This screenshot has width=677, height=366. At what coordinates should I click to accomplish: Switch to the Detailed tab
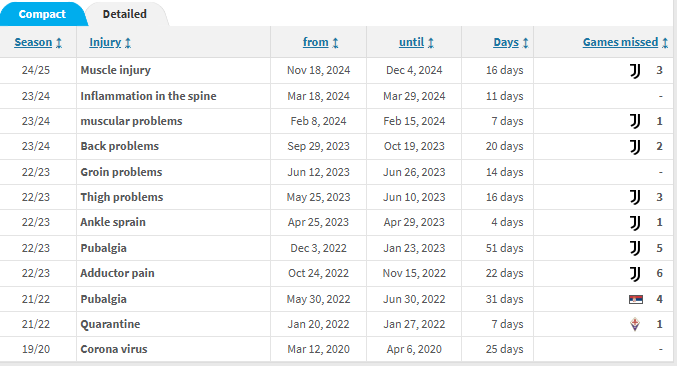pyautogui.click(x=125, y=14)
